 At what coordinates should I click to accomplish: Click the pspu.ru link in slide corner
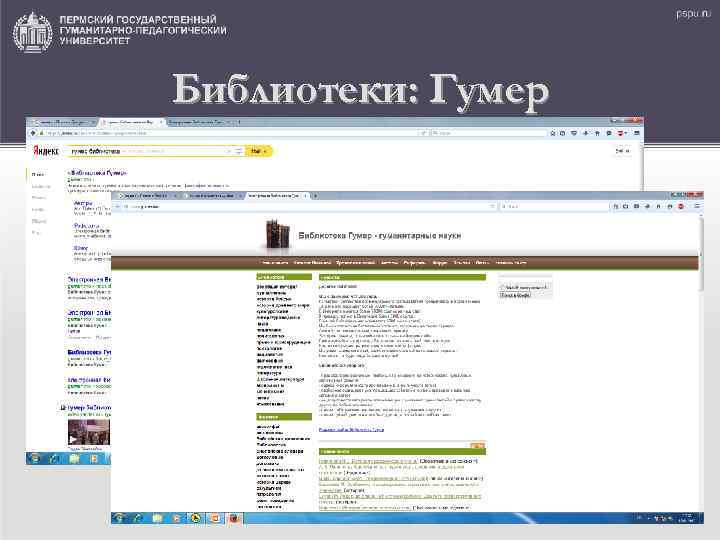[x=693, y=14]
